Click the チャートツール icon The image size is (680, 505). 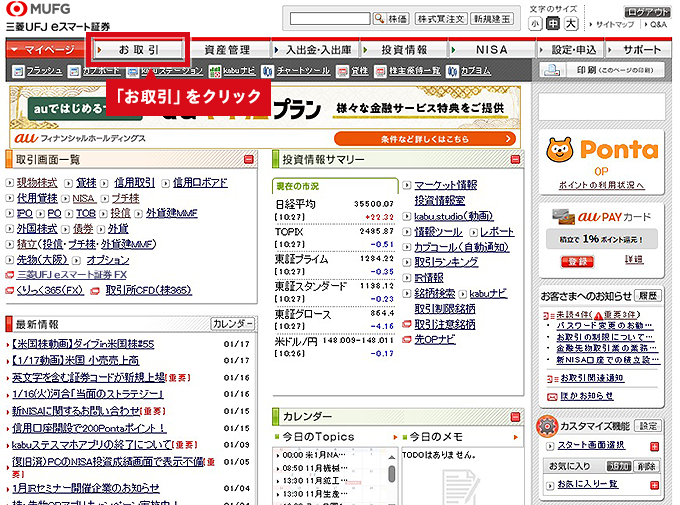268,71
